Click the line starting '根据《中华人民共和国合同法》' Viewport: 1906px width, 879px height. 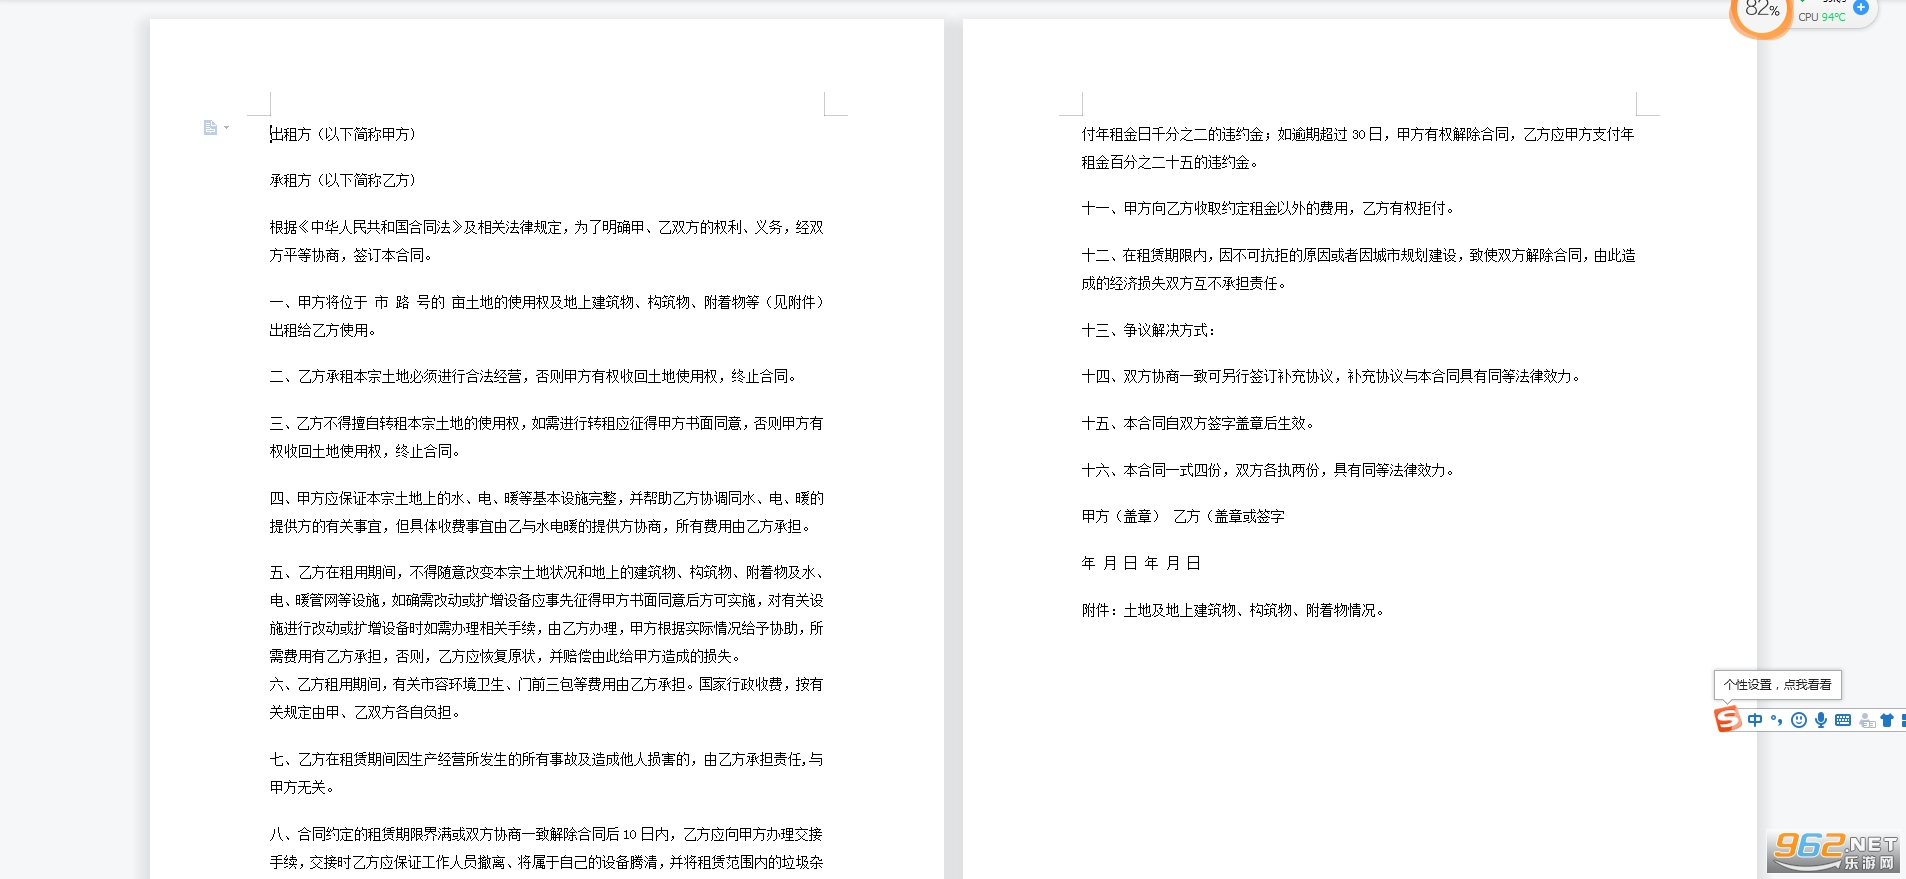(546, 227)
